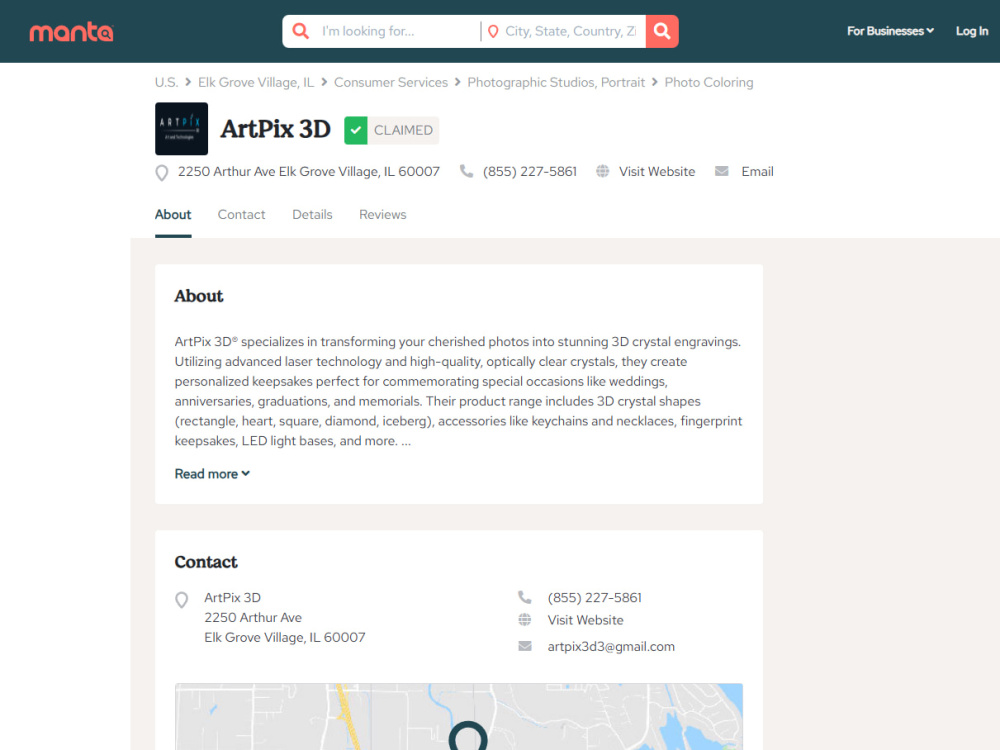1000x750 pixels.
Task: Click the magnifier icon inside search field
Action: pos(300,31)
